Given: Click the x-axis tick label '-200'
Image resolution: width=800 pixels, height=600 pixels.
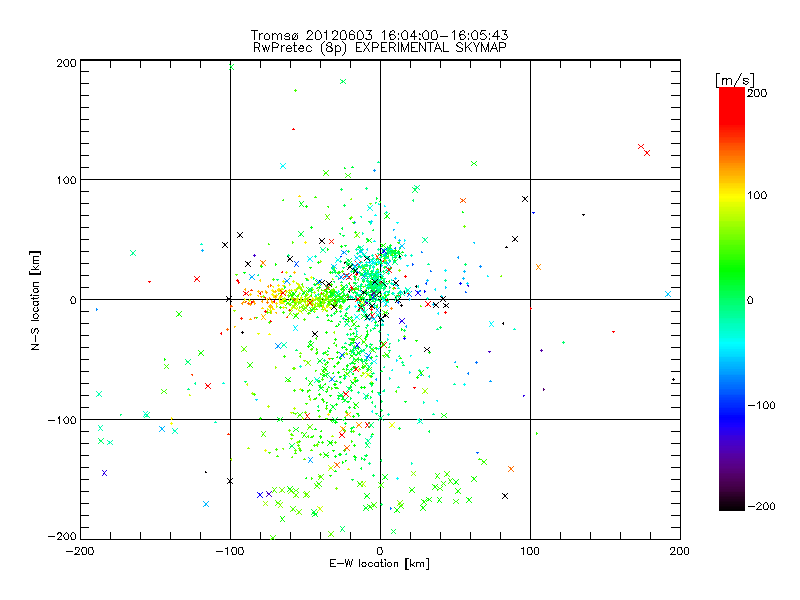Looking at the screenshot, I should tap(81, 552).
